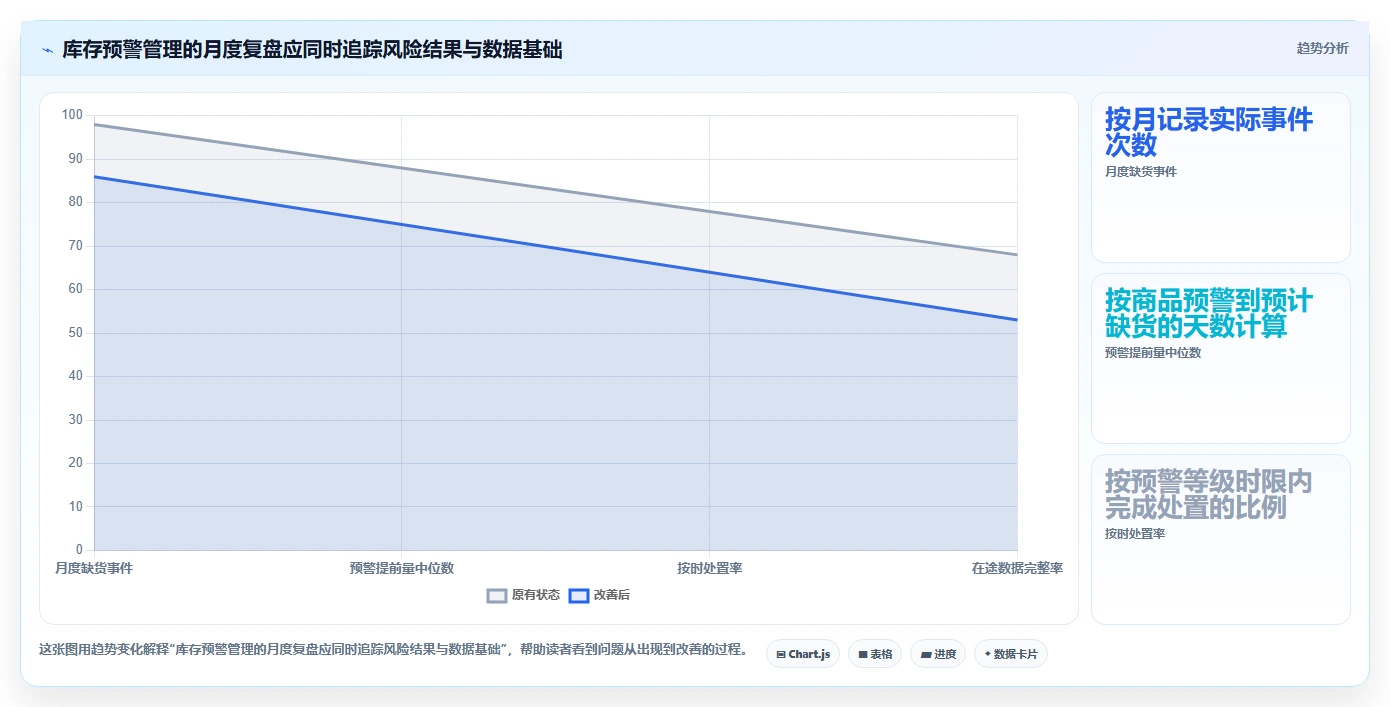1390x707 pixels.
Task: Click the 在途数据完整率 x-axis label
Action: [x=1017, y=568]
